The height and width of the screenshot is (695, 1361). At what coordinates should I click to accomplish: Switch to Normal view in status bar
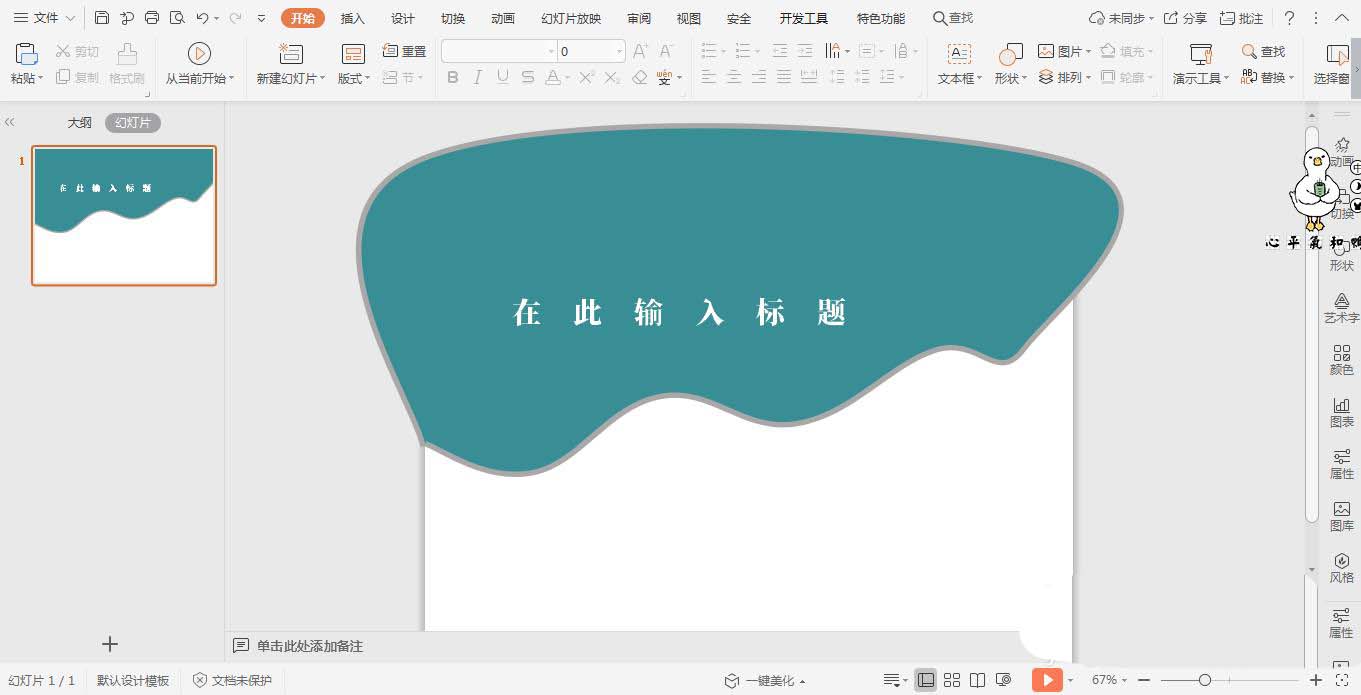click(x=926, y=680)
